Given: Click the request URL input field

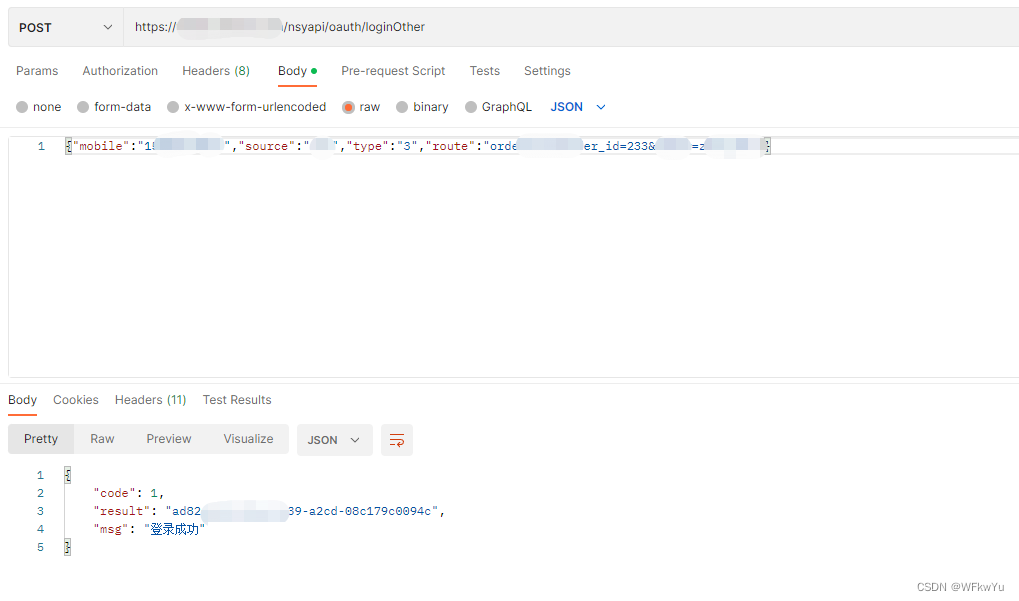Looking at the screenshot, I should tap(570, 27).
